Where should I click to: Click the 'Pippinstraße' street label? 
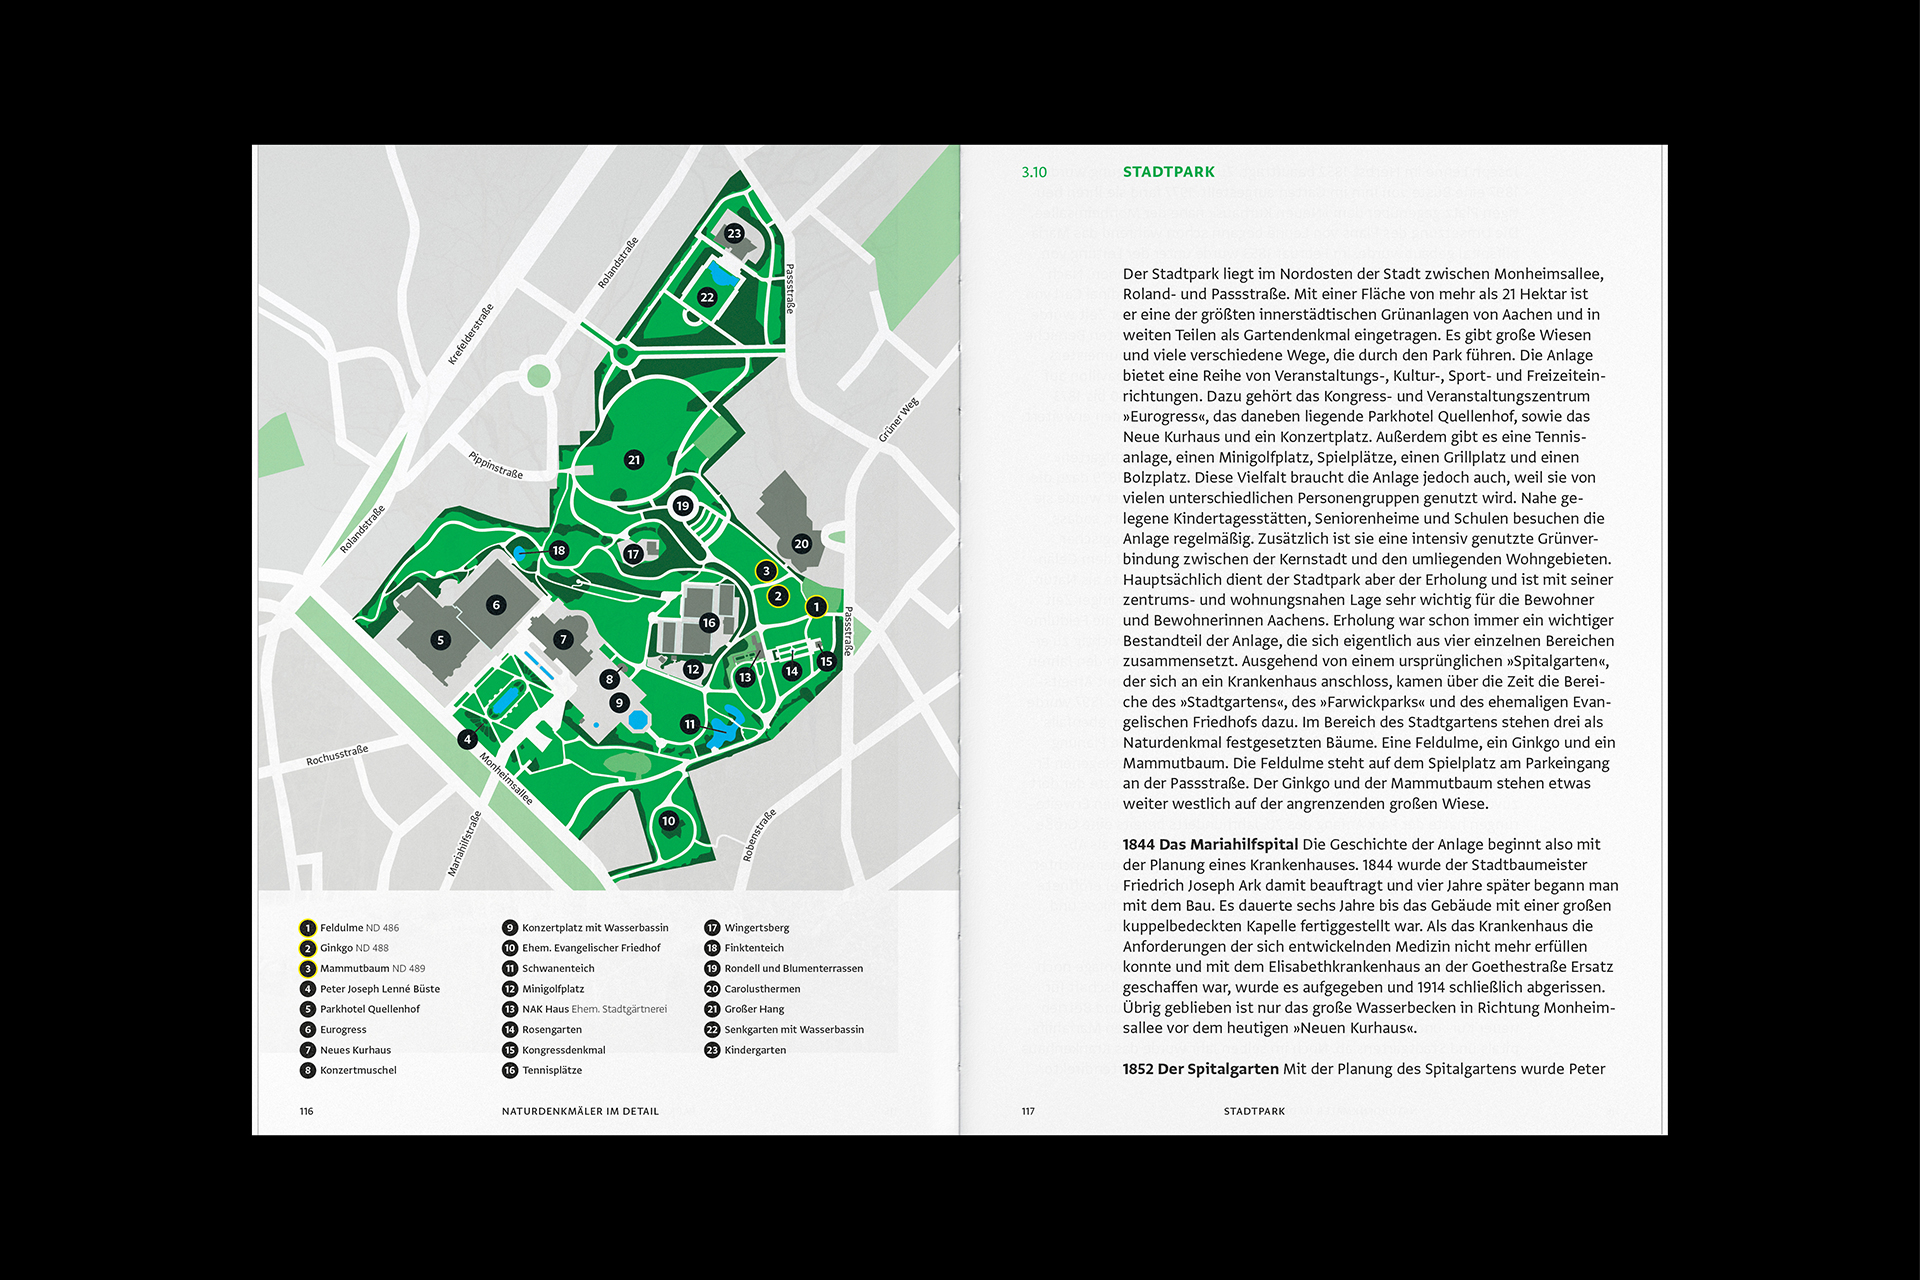click(496, 465)
